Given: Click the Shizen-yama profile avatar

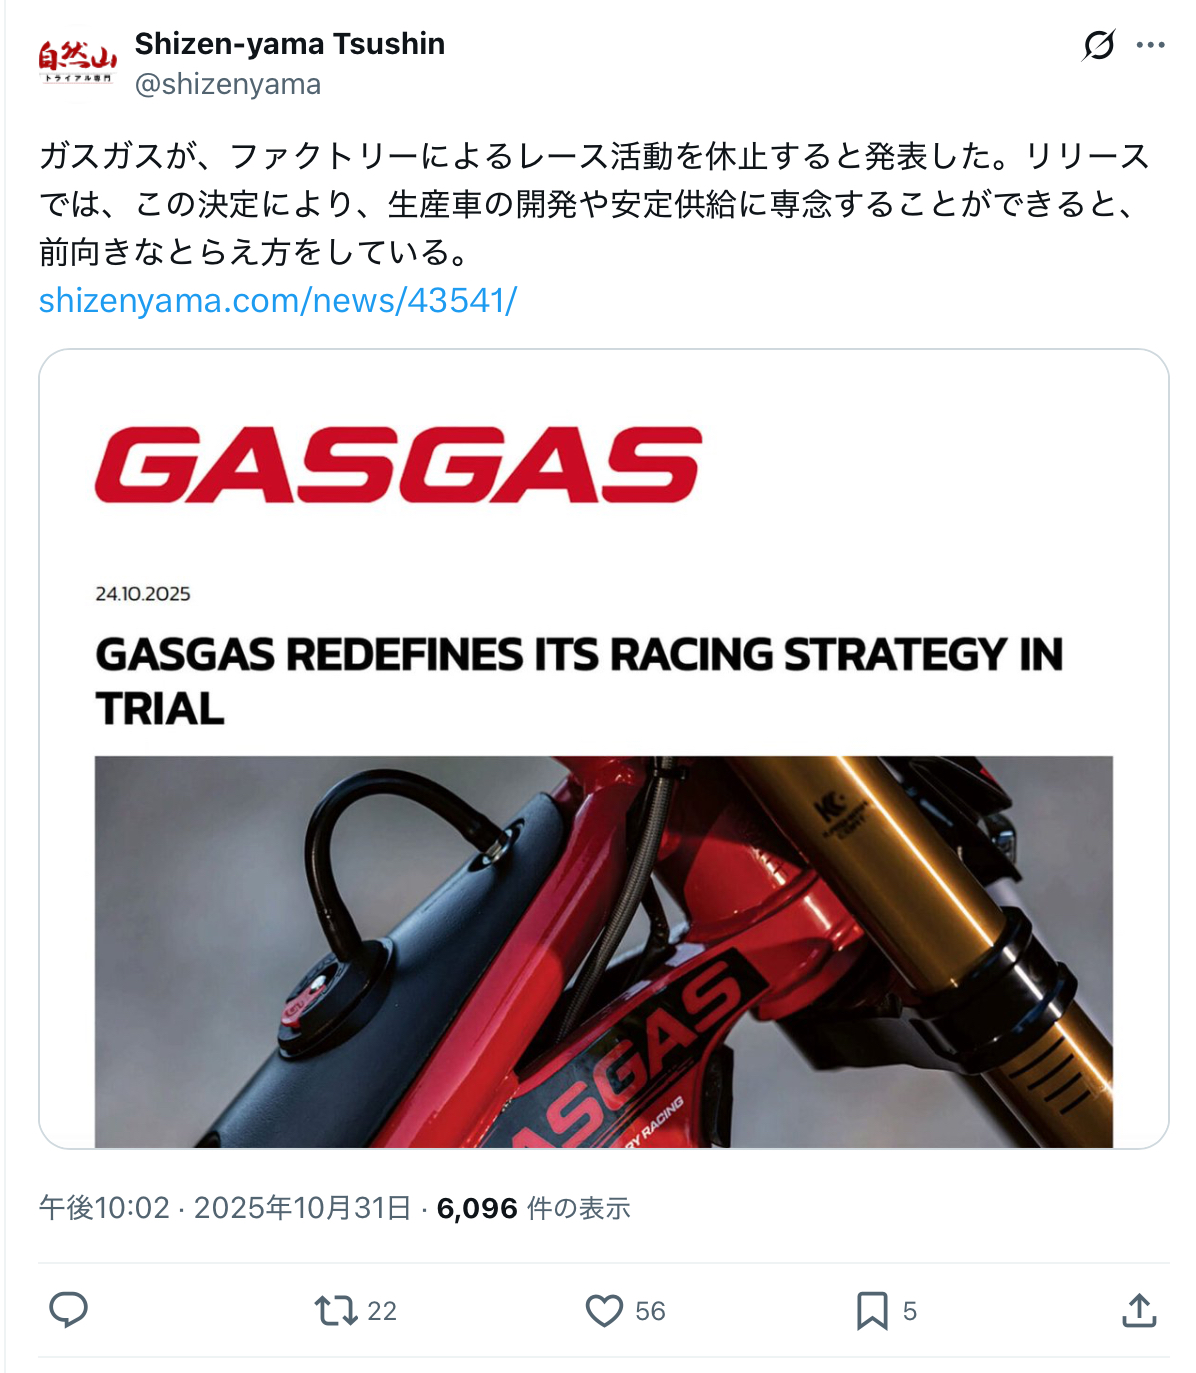Looking at the screenshot, I should (78, 63).
